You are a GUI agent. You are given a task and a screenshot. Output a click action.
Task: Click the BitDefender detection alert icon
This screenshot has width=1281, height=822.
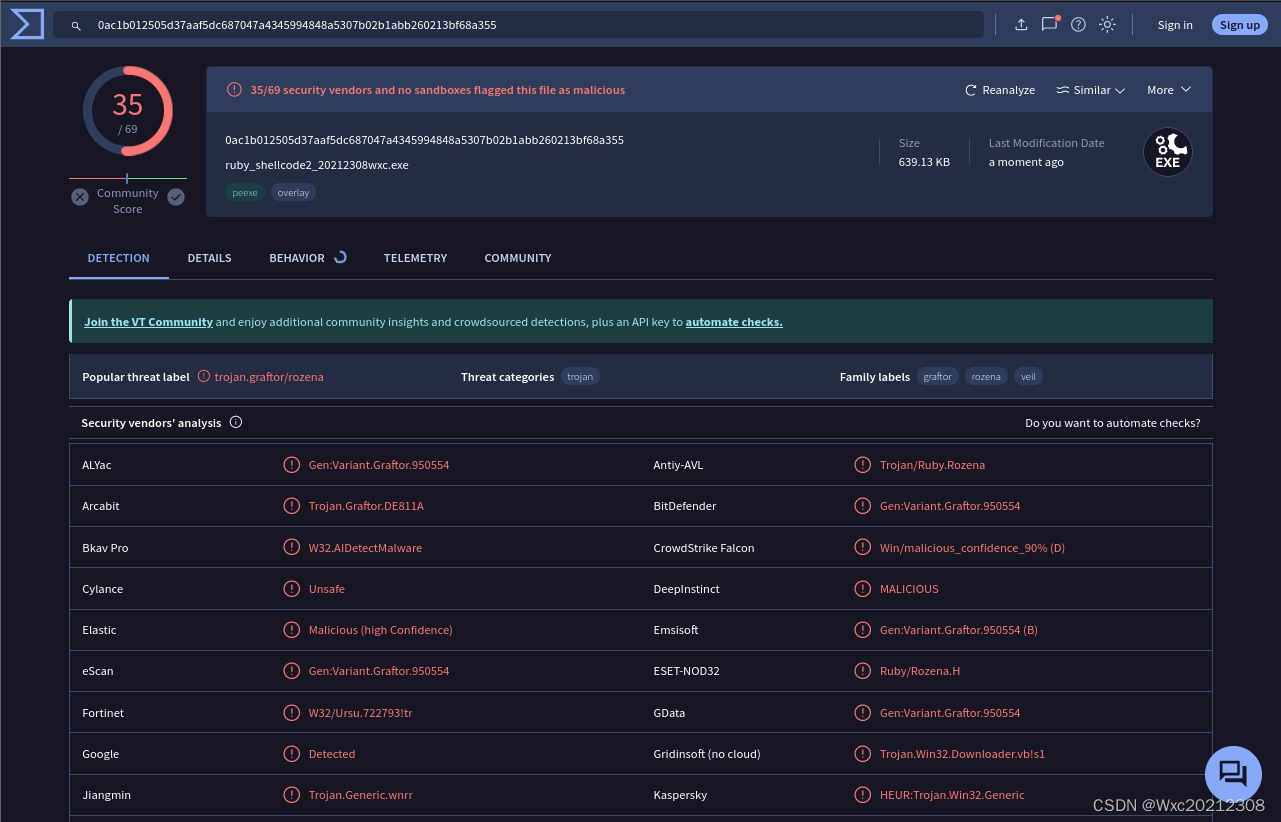tap(862, 506)
